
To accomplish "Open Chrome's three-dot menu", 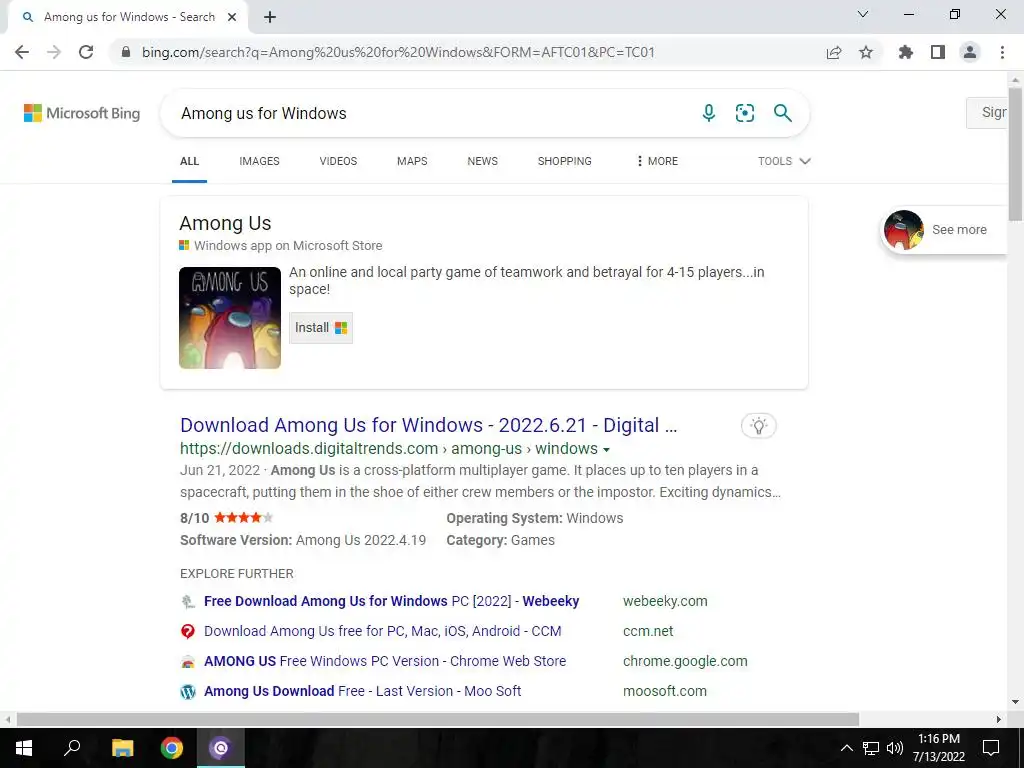I will [1002, 52].
